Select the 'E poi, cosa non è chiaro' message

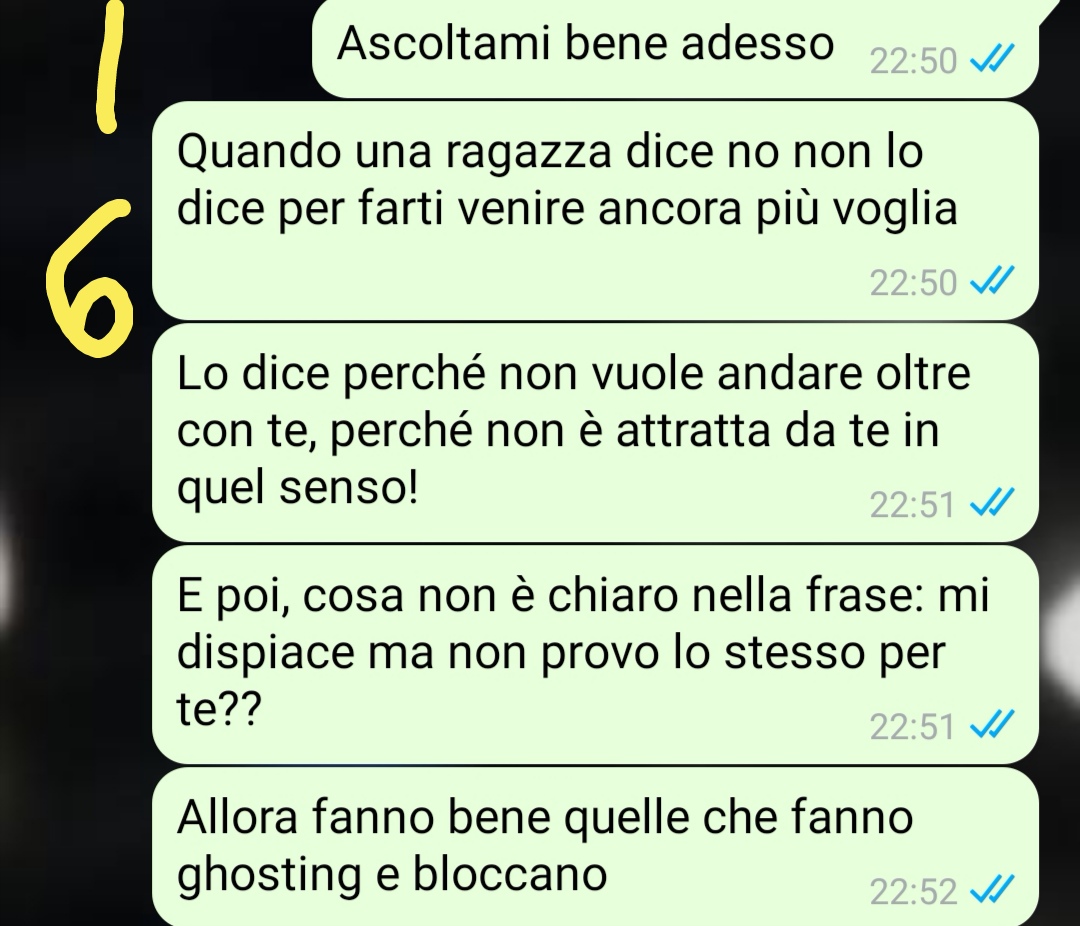tap(595, 655)
